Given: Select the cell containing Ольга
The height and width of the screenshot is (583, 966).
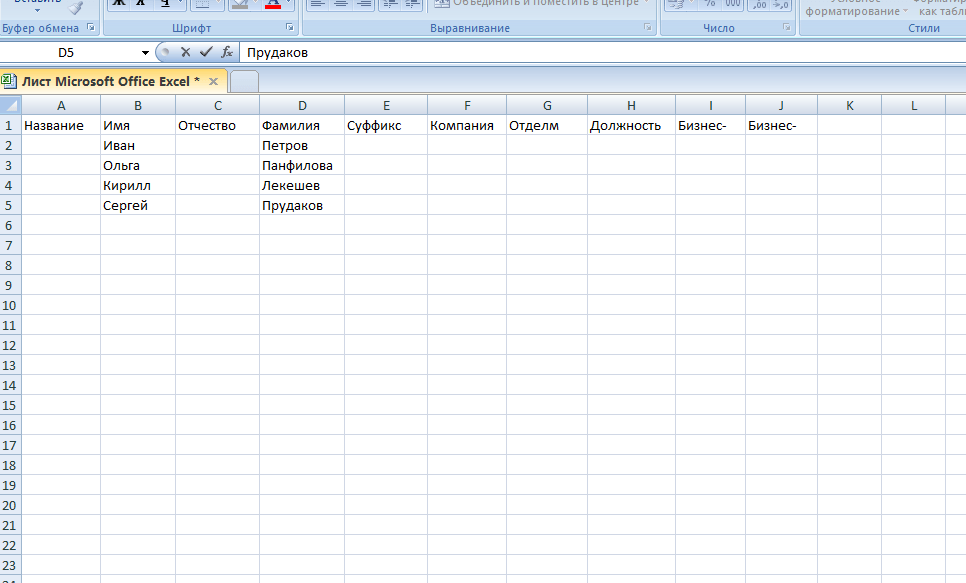Looking at the screenshot, I should 138,165.
